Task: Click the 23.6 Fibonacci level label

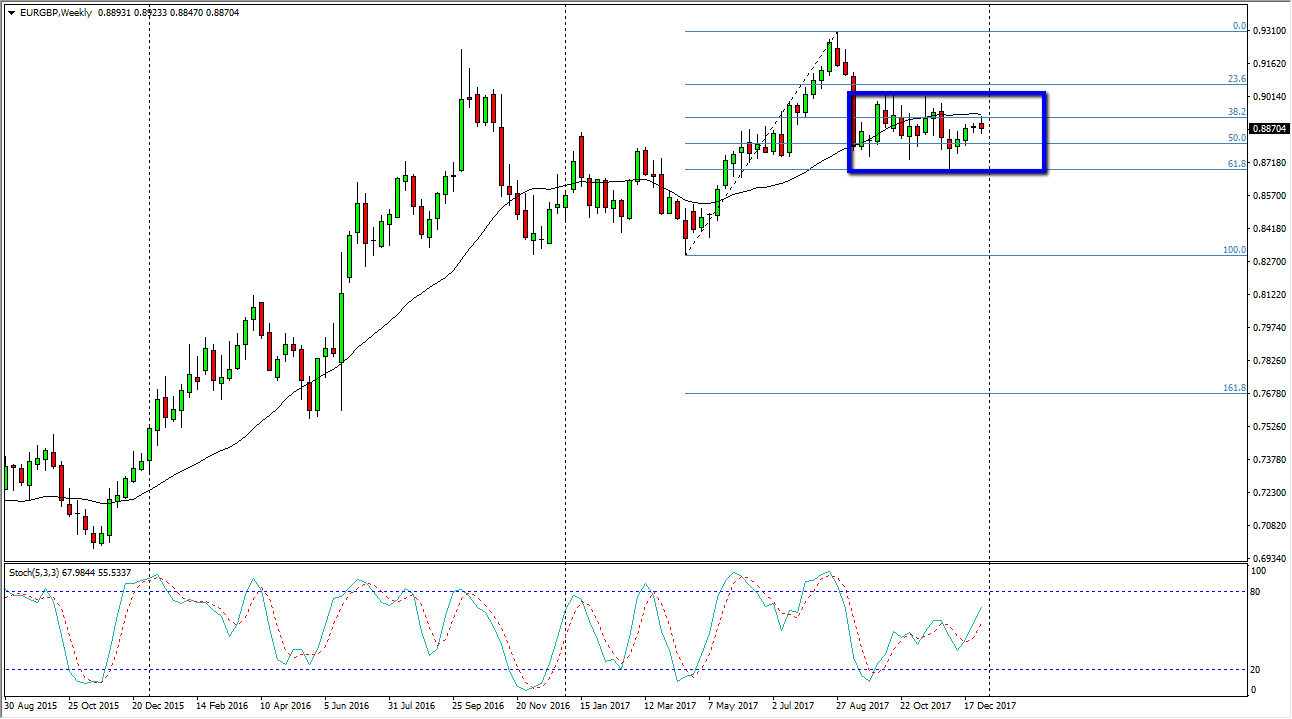Action: [1236, 79]
